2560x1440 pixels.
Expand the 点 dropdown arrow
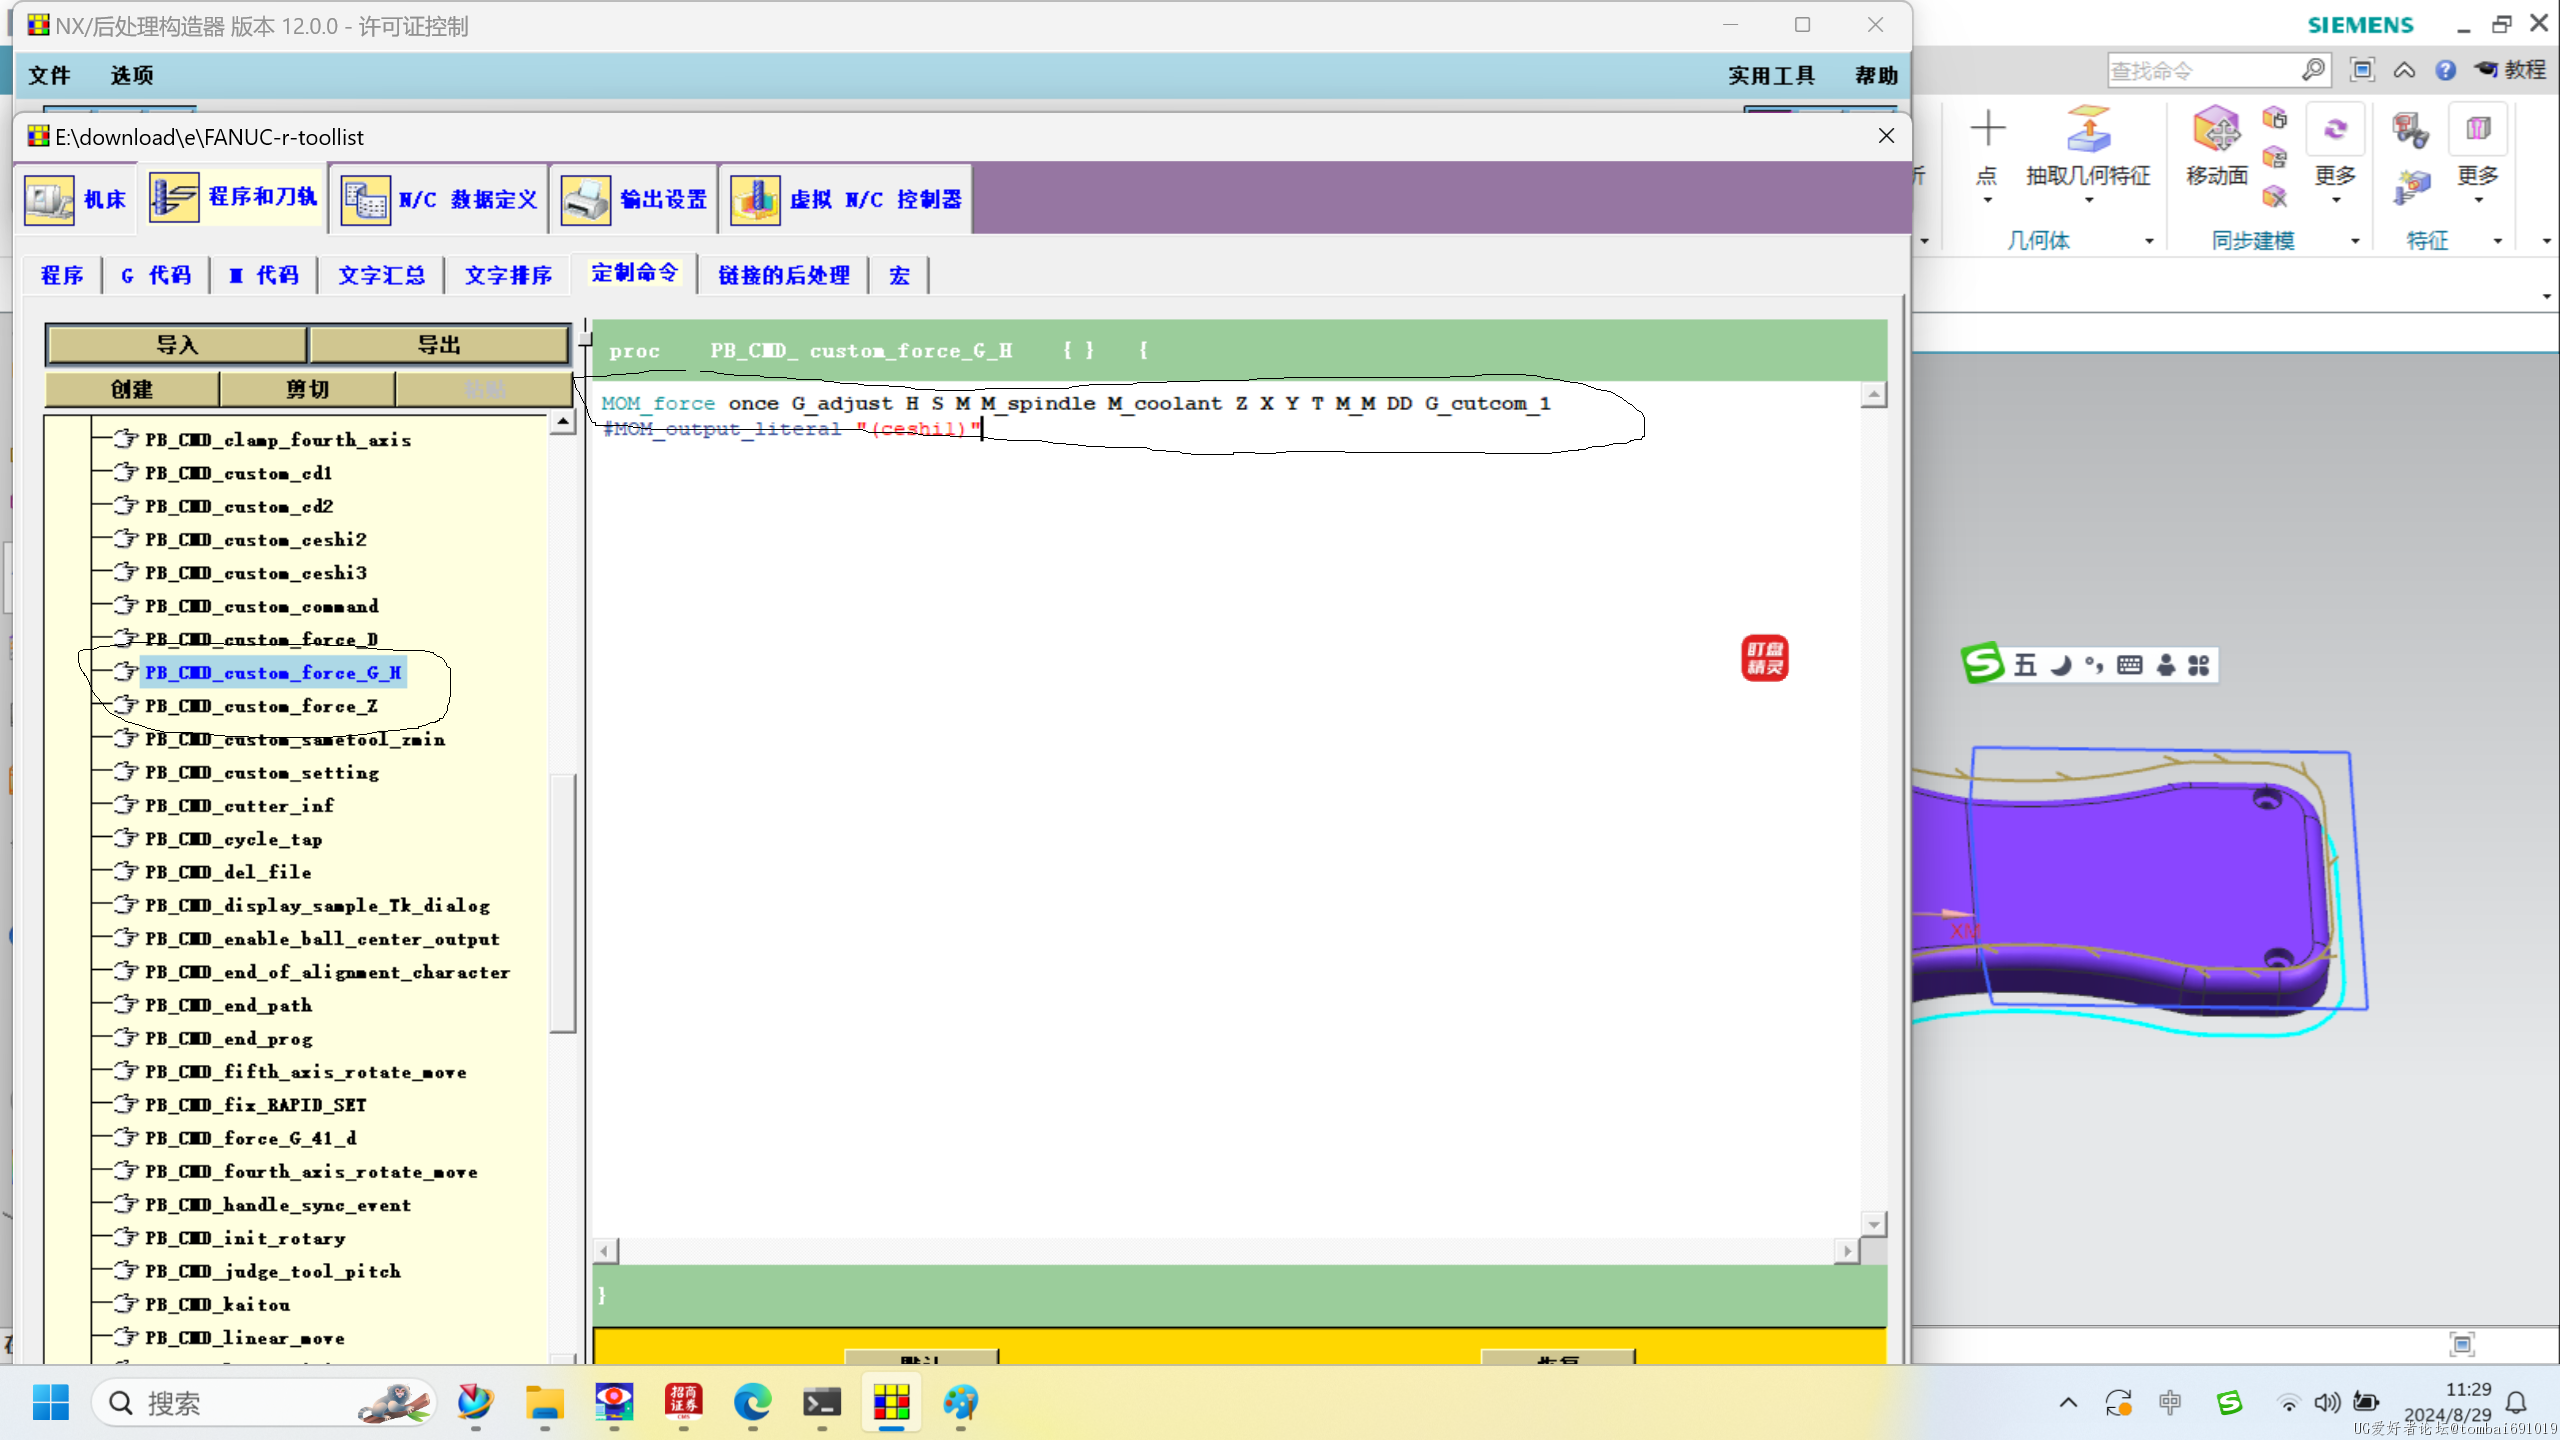(x=1987, y=201)
